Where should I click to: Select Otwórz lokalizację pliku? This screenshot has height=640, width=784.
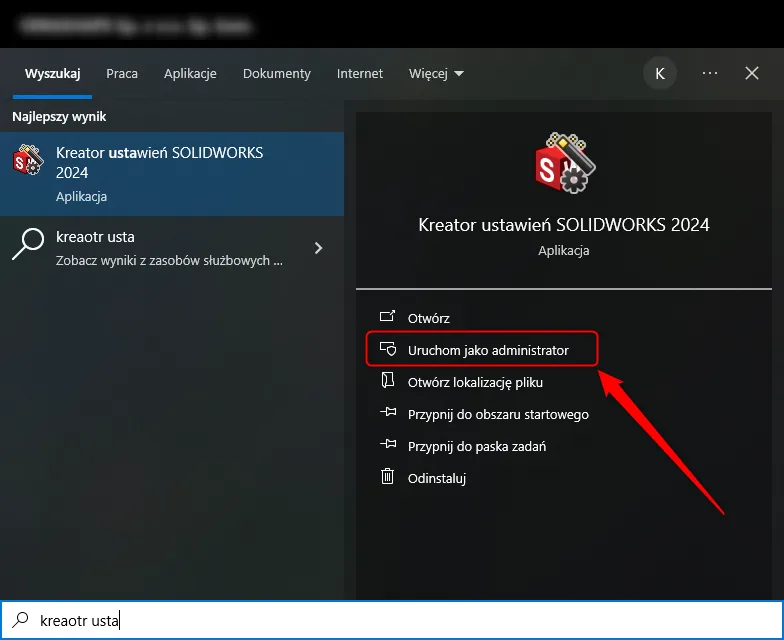coord(475,382)
